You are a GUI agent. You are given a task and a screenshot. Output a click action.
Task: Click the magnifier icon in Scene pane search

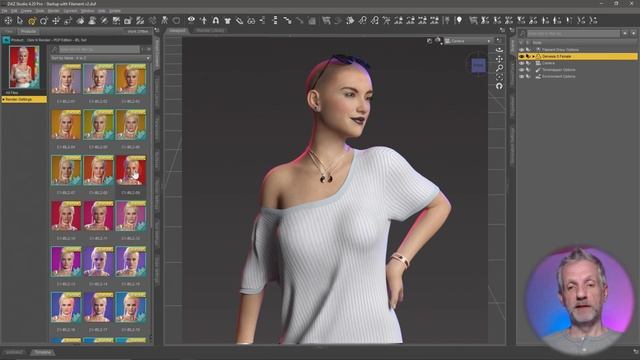[x=522, y=33]
